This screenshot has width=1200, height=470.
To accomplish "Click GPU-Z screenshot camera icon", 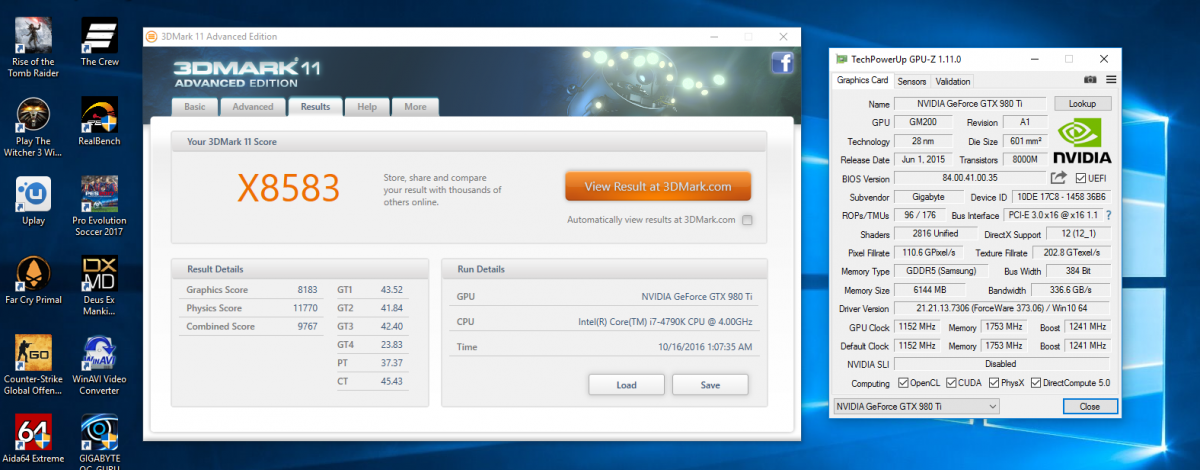I will point(1090,80).
